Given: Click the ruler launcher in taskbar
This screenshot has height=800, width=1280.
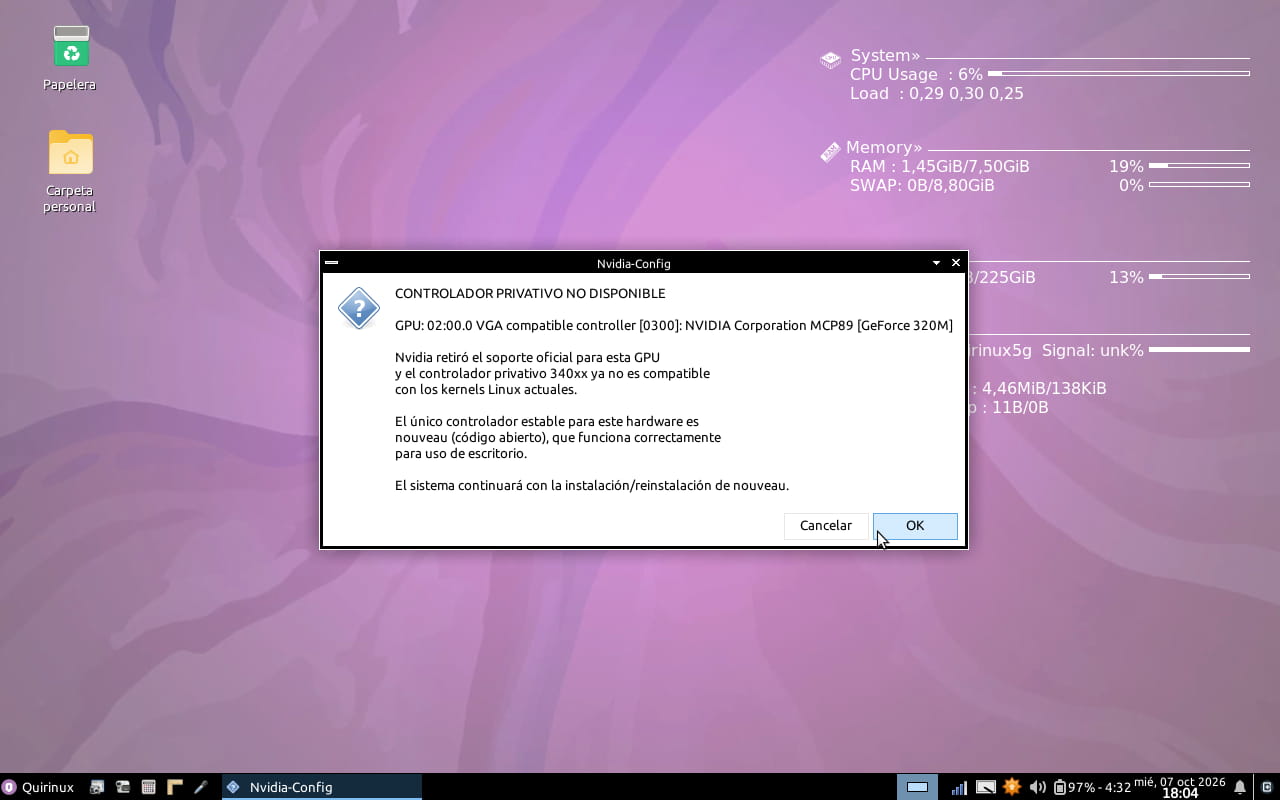Looking at the screenshot, I should pos(175,787).
